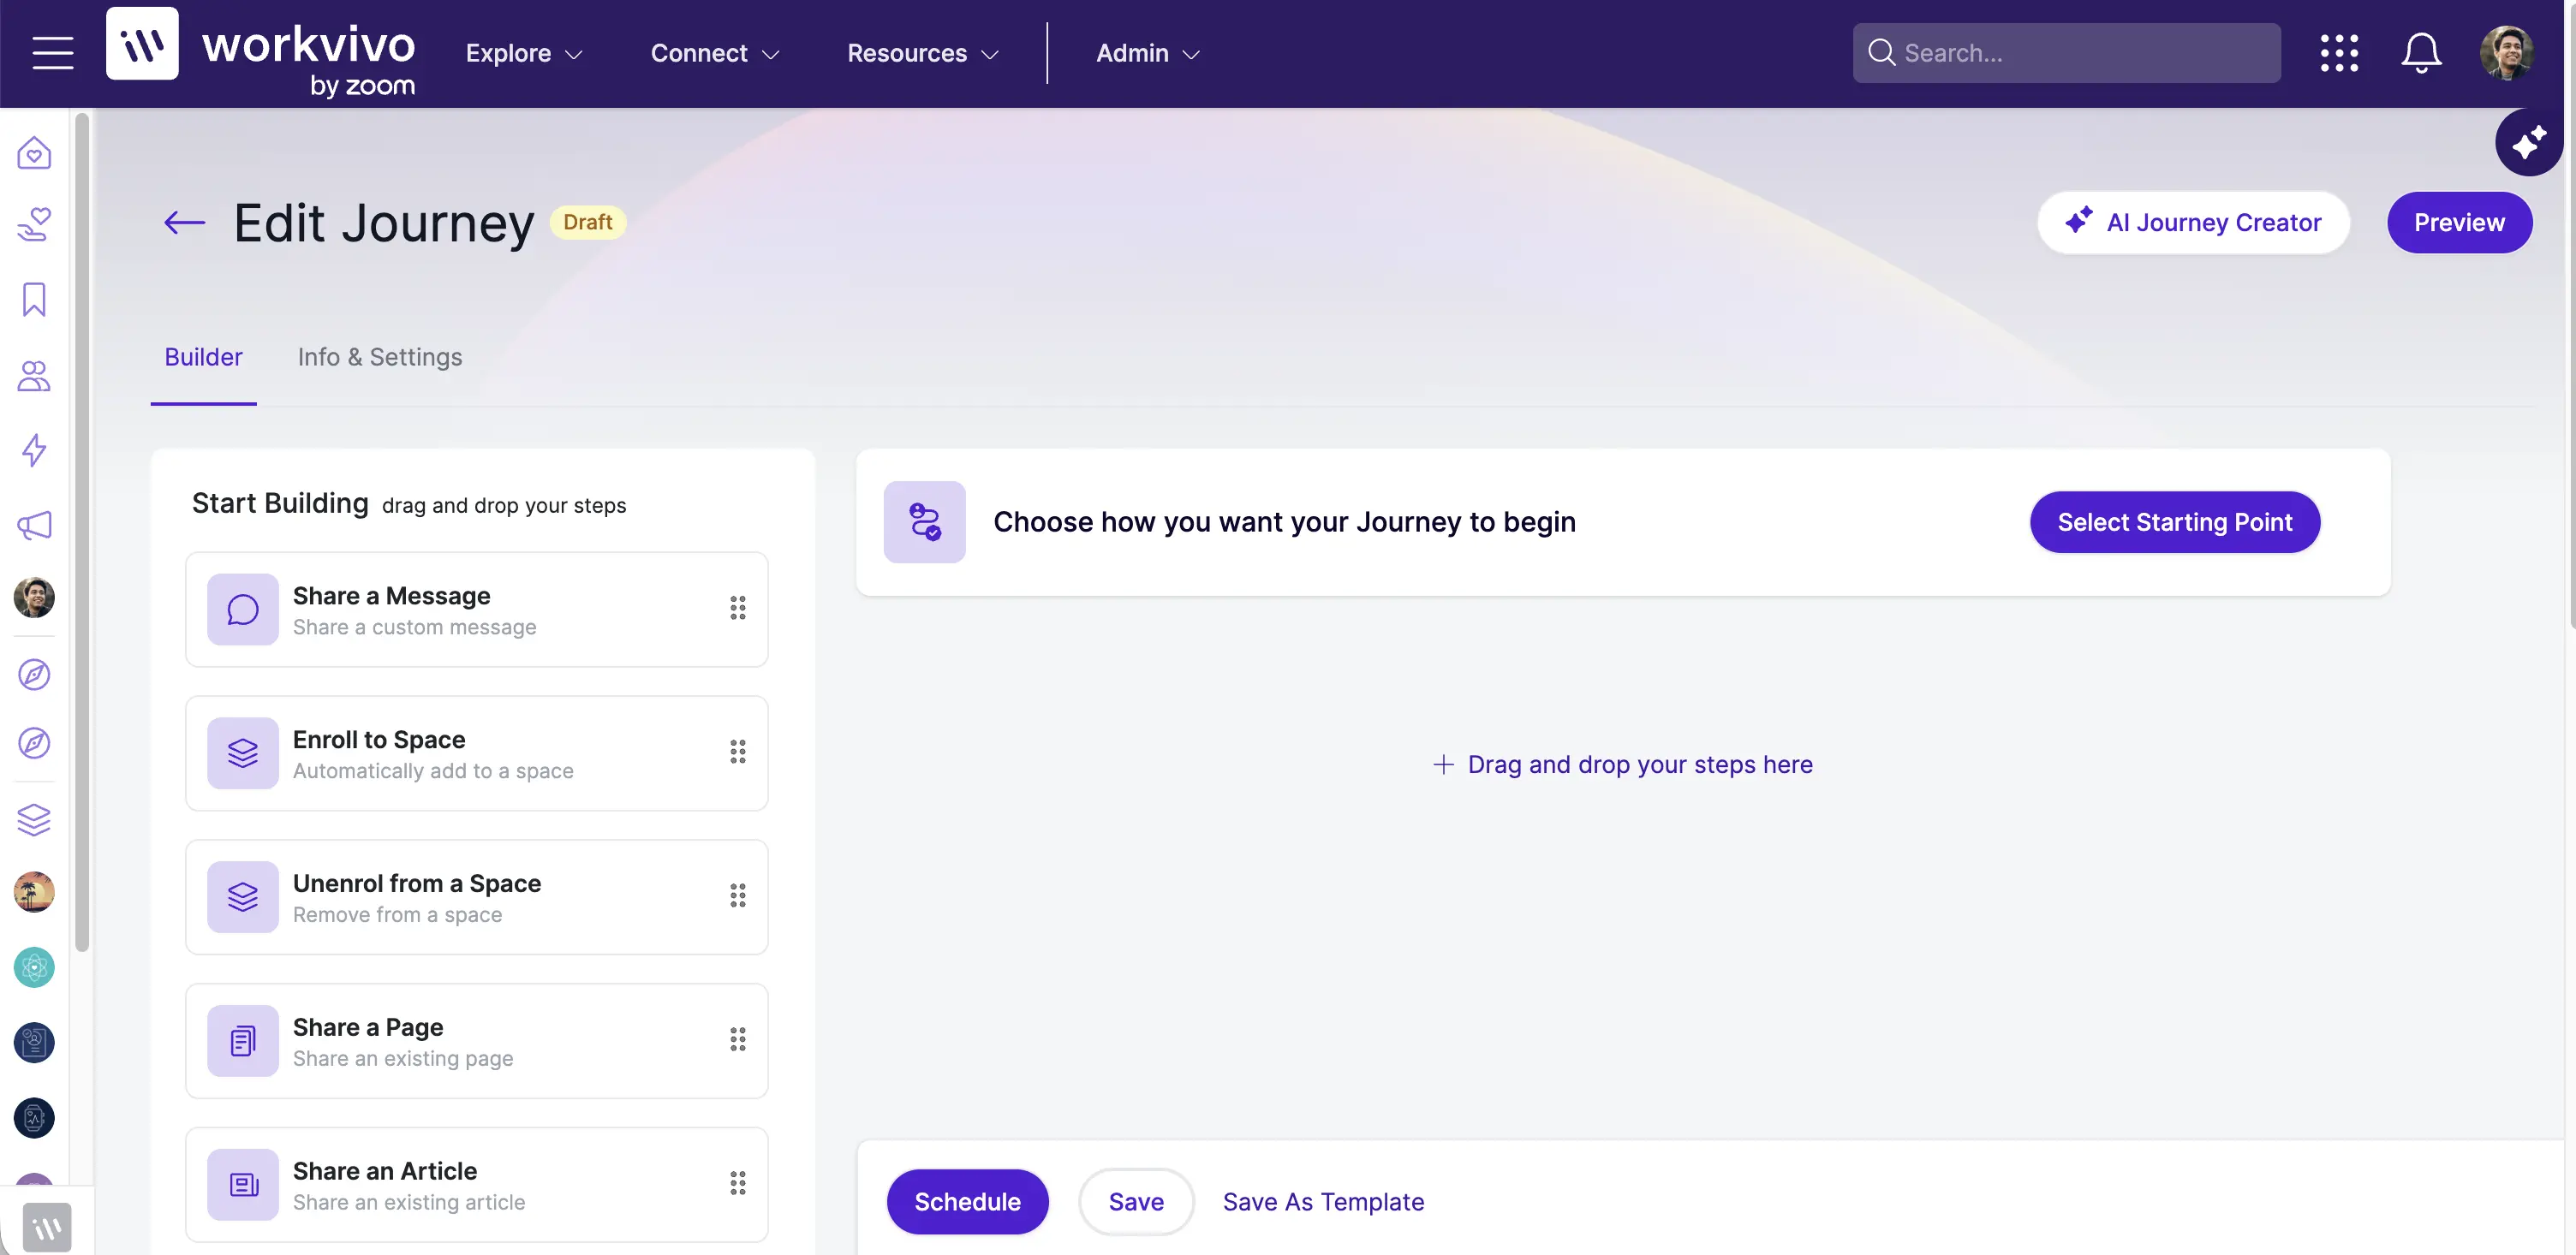Open the ID badge space in sidebar
This screenshot has height=1255, width=2576.
(34, 1042)
